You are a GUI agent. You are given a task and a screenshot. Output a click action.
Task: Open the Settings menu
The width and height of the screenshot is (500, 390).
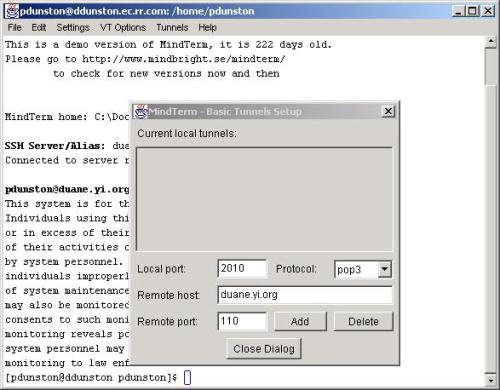click(73, 27)
